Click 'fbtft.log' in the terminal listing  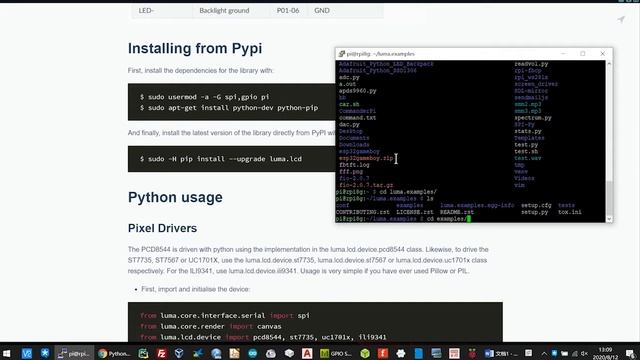tap(354, 165)
